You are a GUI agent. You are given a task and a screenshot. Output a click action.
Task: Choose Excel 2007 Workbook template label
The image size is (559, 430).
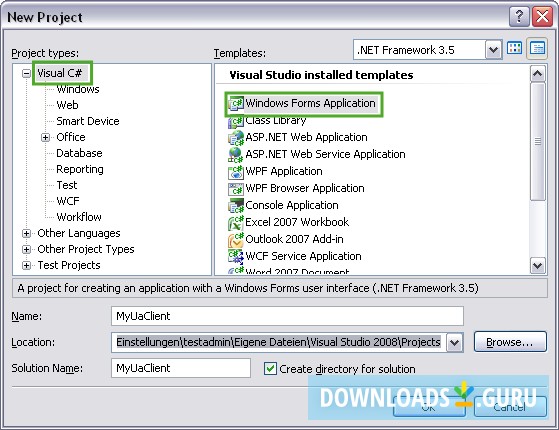point(297,222)
